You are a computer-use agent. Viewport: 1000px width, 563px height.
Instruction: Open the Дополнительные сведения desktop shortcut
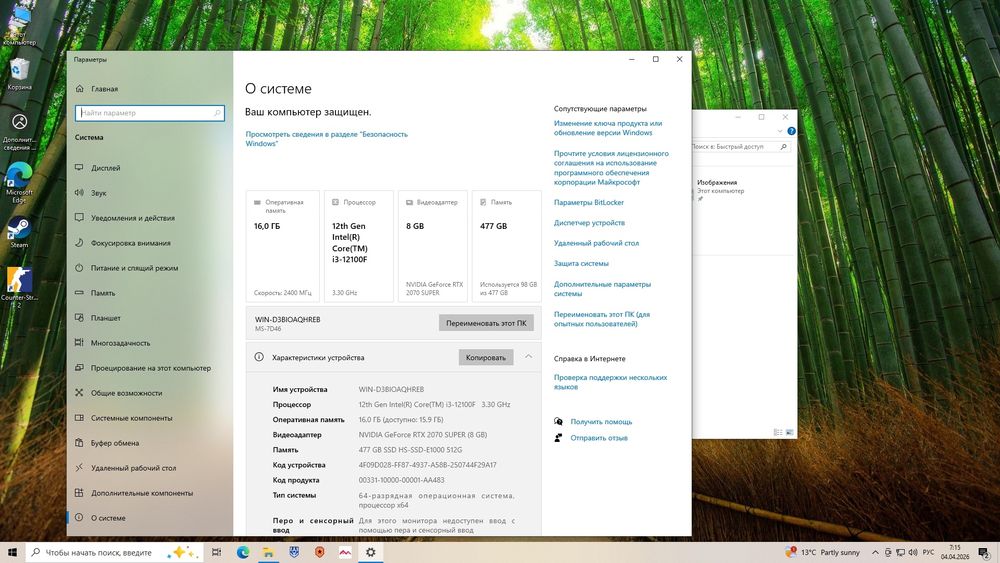coord(19,131)
